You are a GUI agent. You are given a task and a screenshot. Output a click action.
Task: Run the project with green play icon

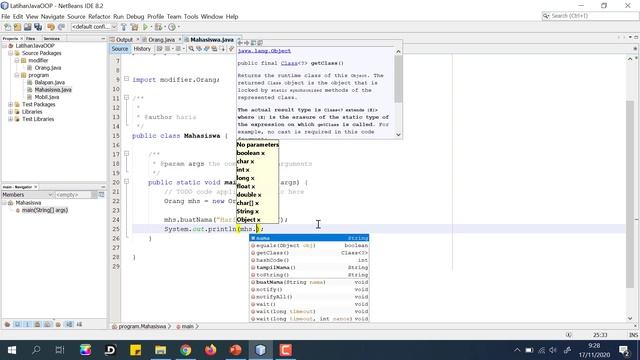coord(145,27)
